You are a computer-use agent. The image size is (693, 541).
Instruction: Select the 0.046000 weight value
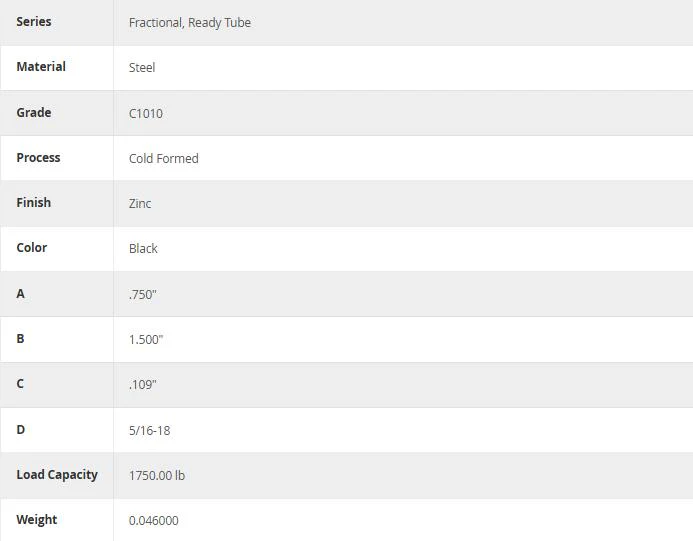[154, 521]
